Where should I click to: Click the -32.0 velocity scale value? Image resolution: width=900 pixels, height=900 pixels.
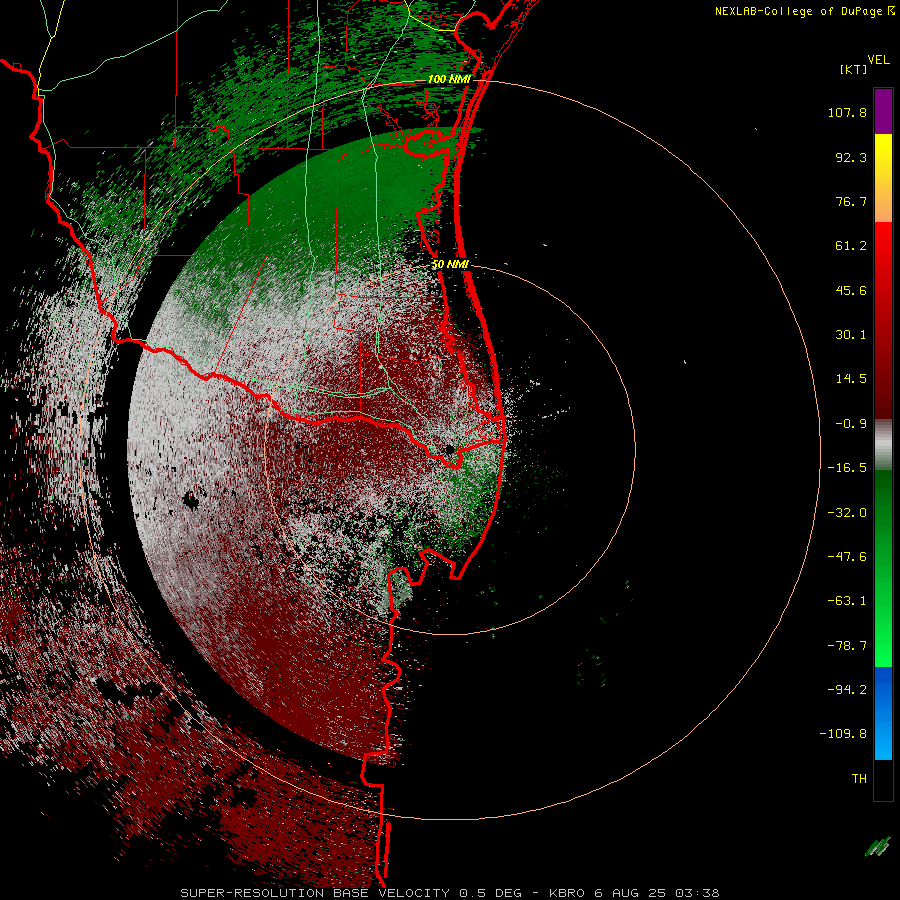pyautogui.click(x=847, y=513)
